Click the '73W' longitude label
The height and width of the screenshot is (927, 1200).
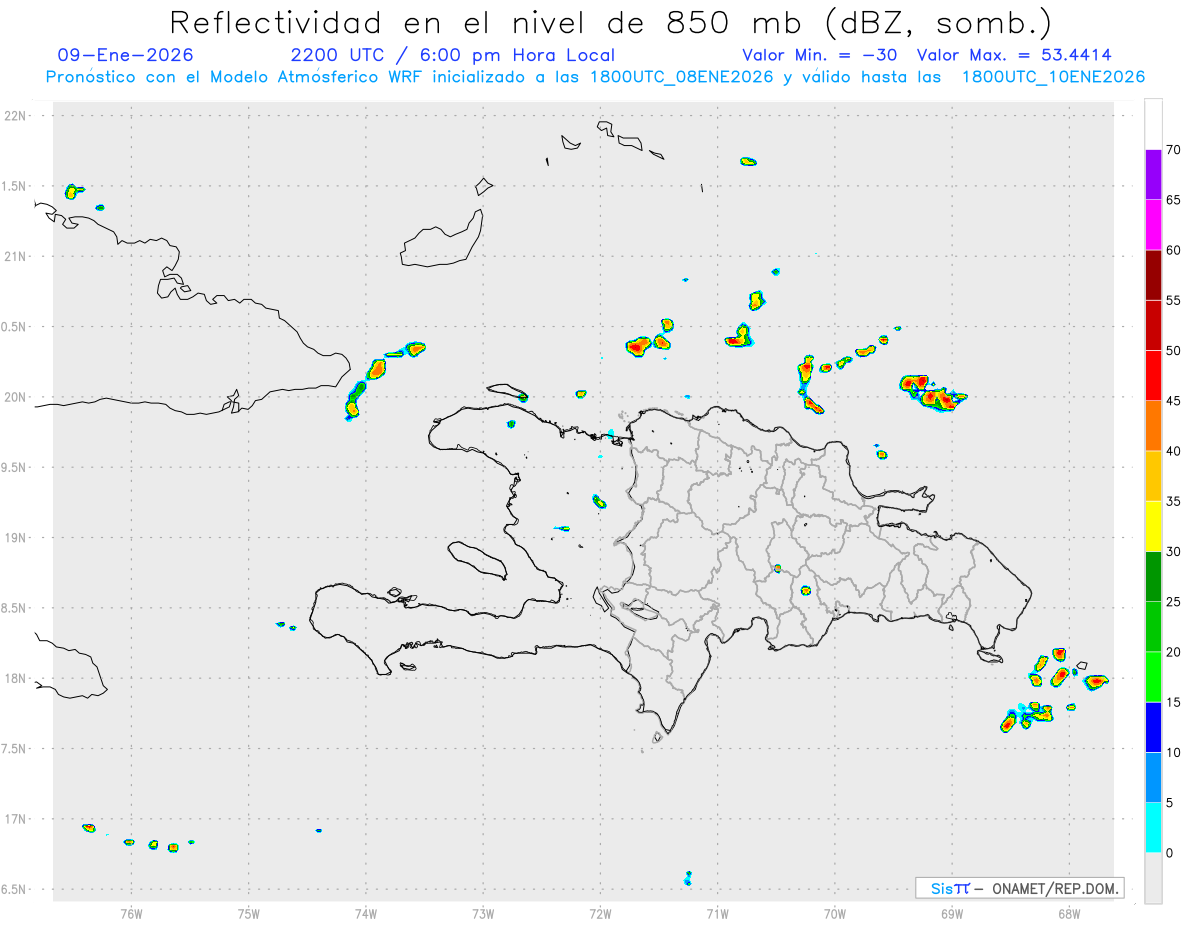(x=483, y=913)
